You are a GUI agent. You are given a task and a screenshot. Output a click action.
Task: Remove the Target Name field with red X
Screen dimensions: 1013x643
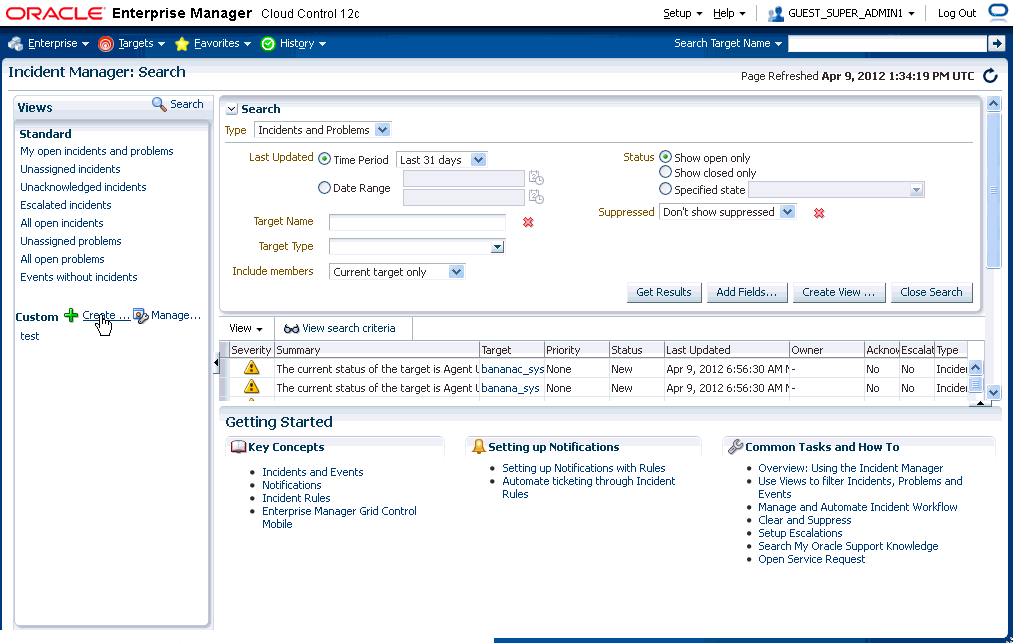pos(528,222)
